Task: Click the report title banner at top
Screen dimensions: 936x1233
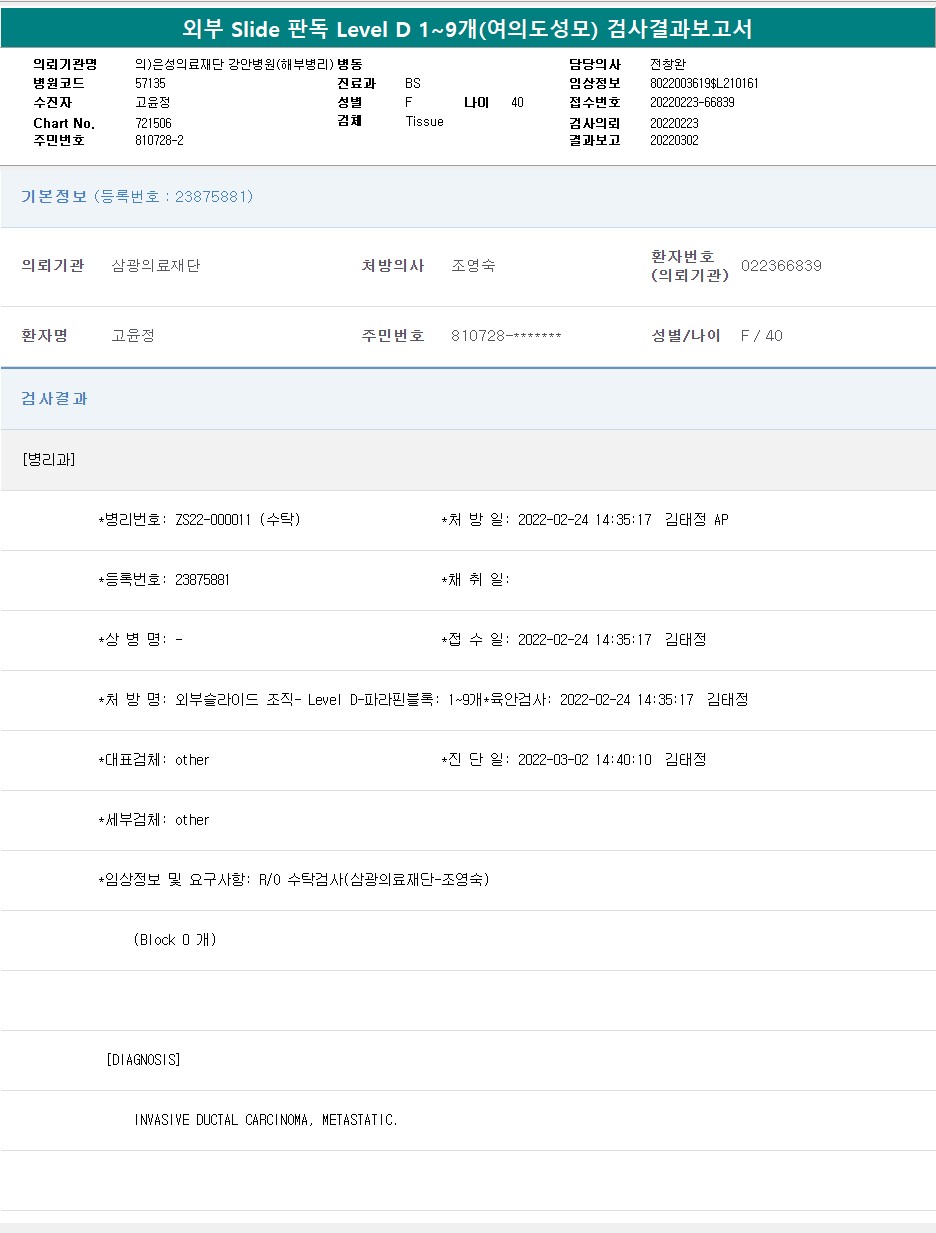Action: 467,29
